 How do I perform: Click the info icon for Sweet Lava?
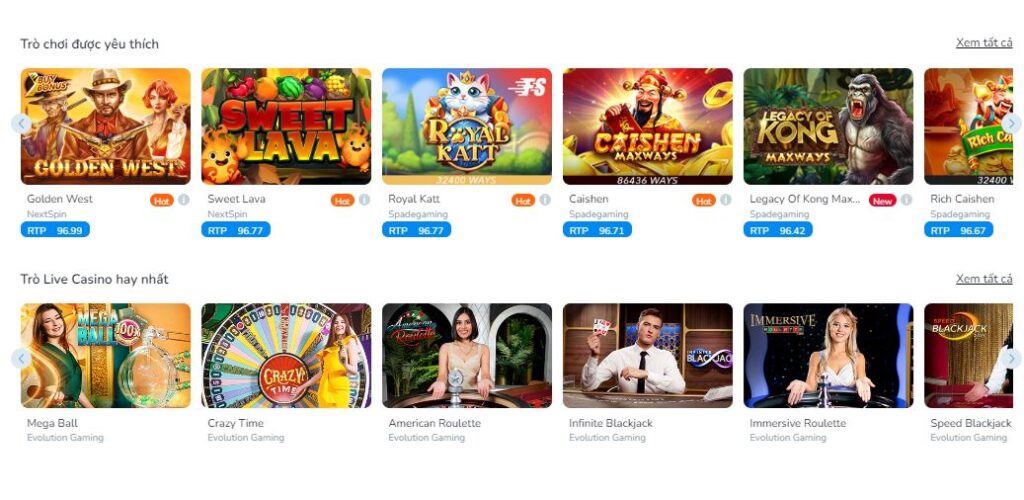click(364, 200)
